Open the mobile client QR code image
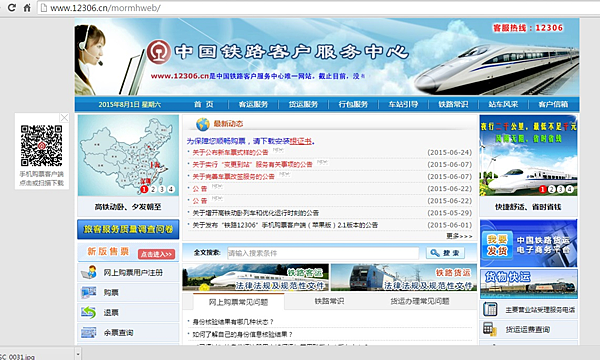 click(x=41, y=146)
